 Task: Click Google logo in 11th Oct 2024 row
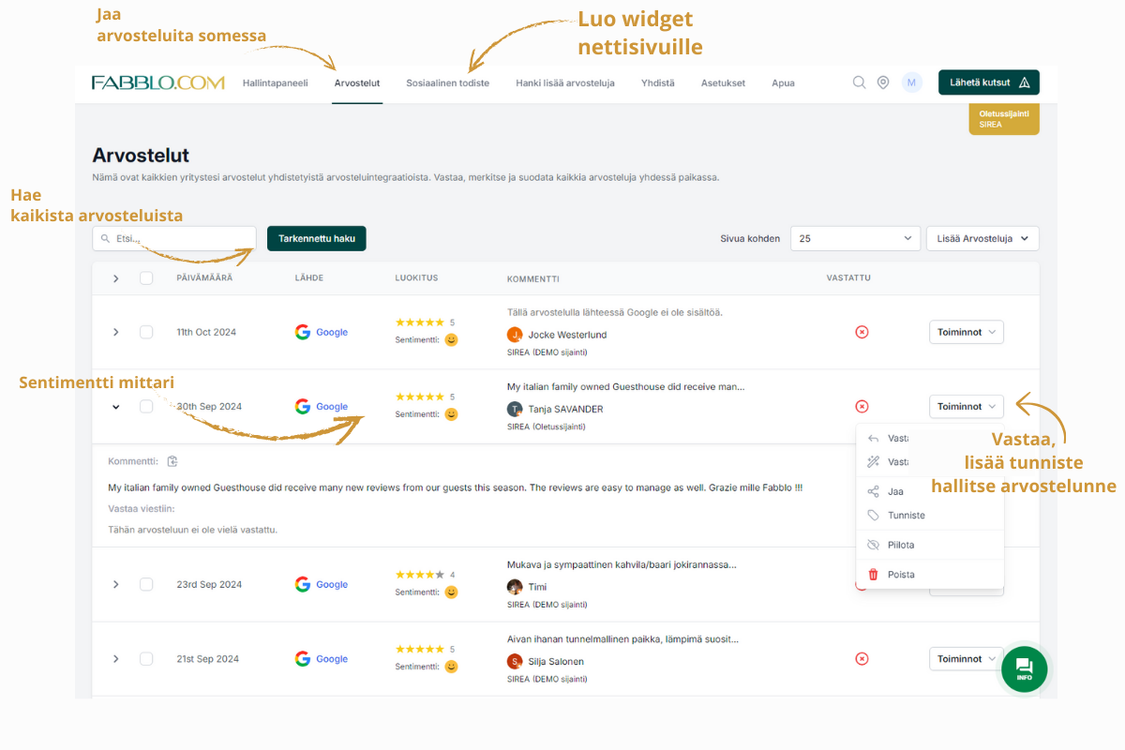tap(303, 332)
